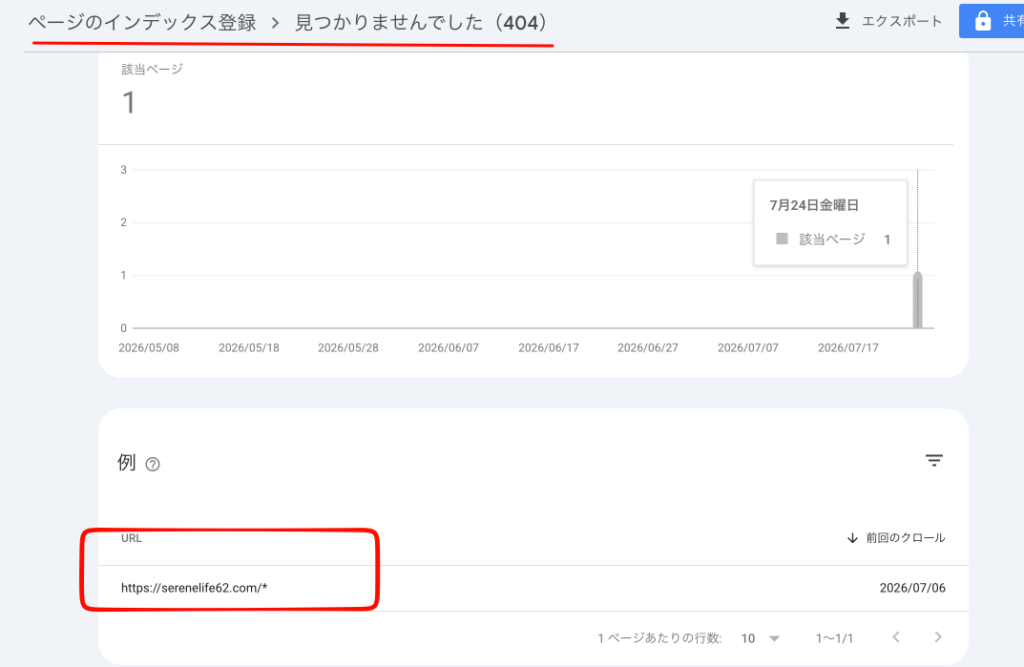Select 見つかりませんでした（404）breadcrumb title
The image size is (1024, 667).
pos(421,23)
